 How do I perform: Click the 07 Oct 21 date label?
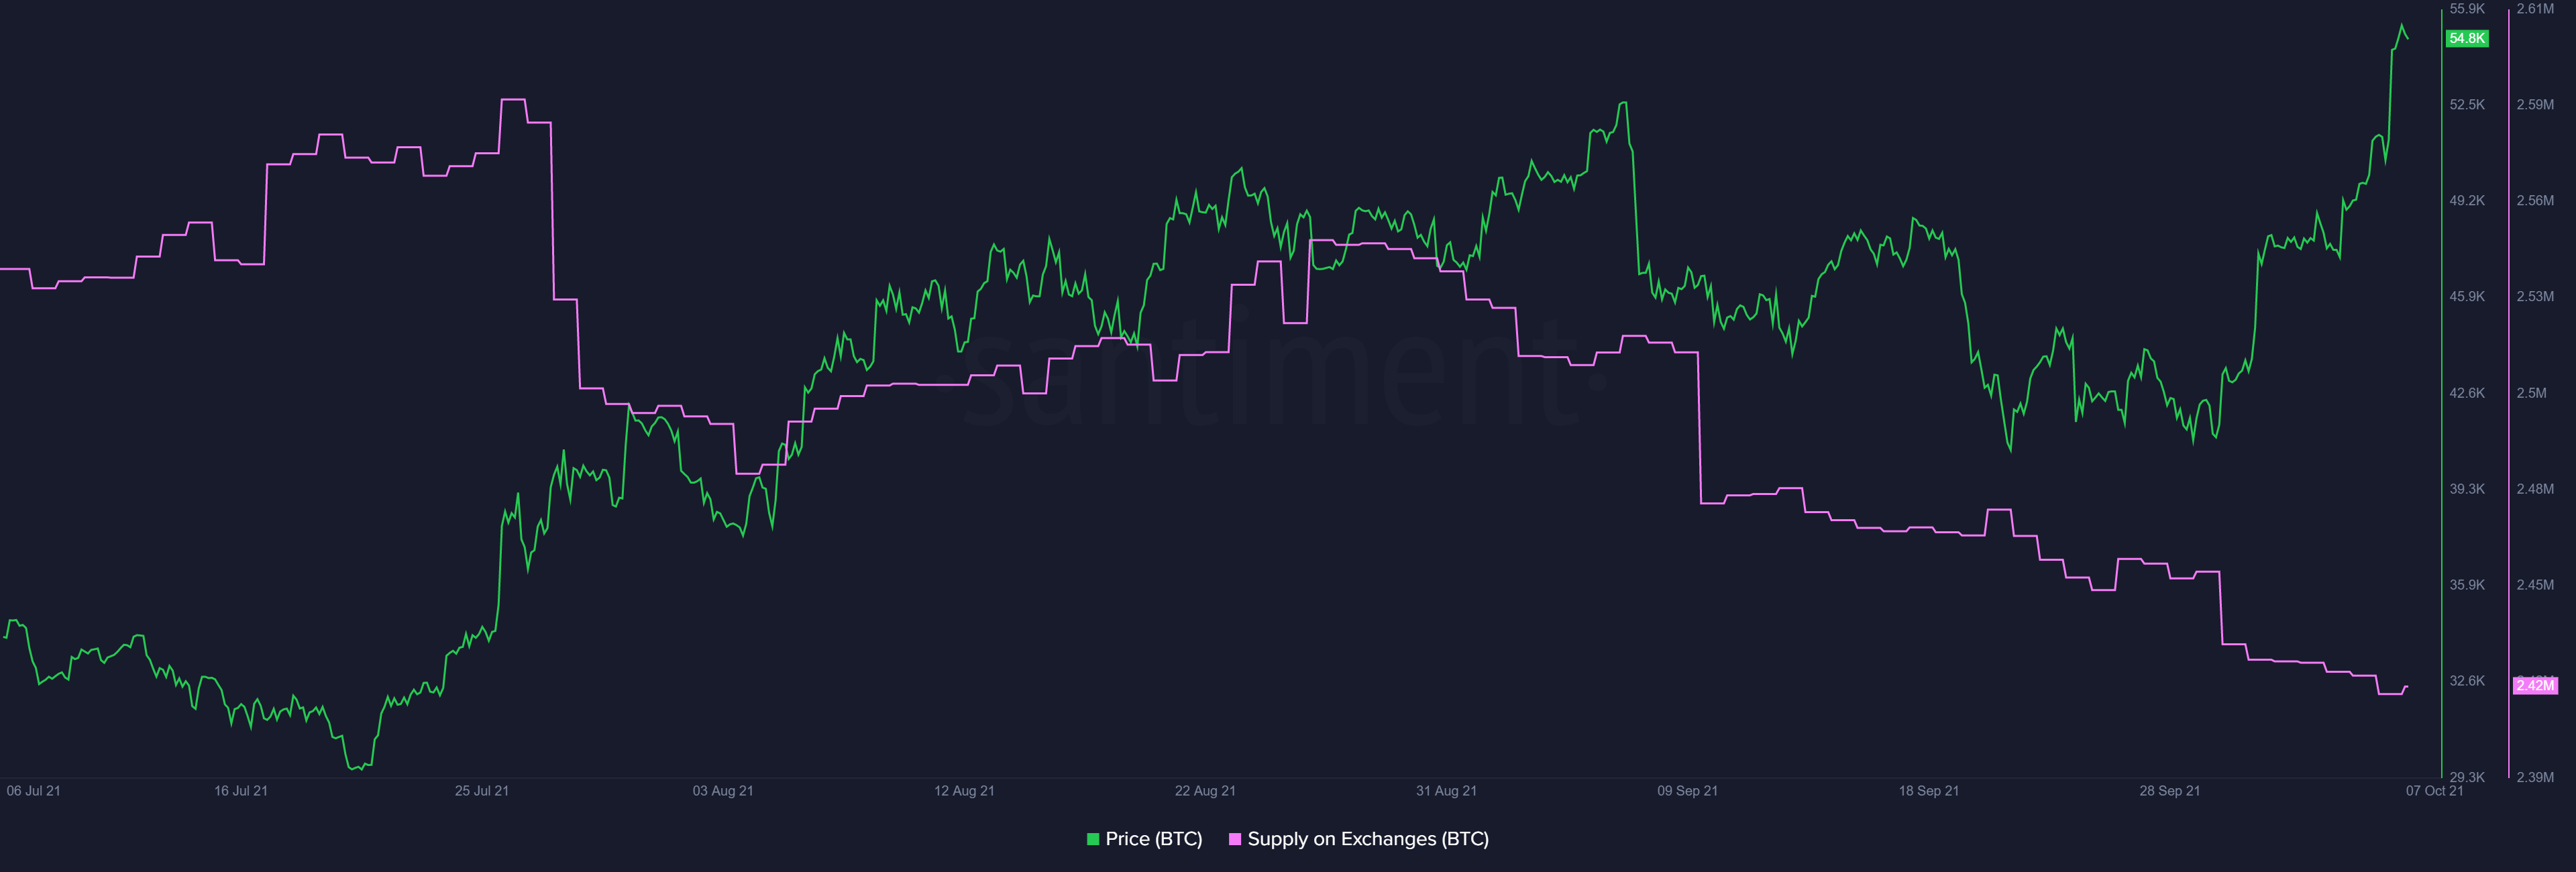[x=2434, y=791]
